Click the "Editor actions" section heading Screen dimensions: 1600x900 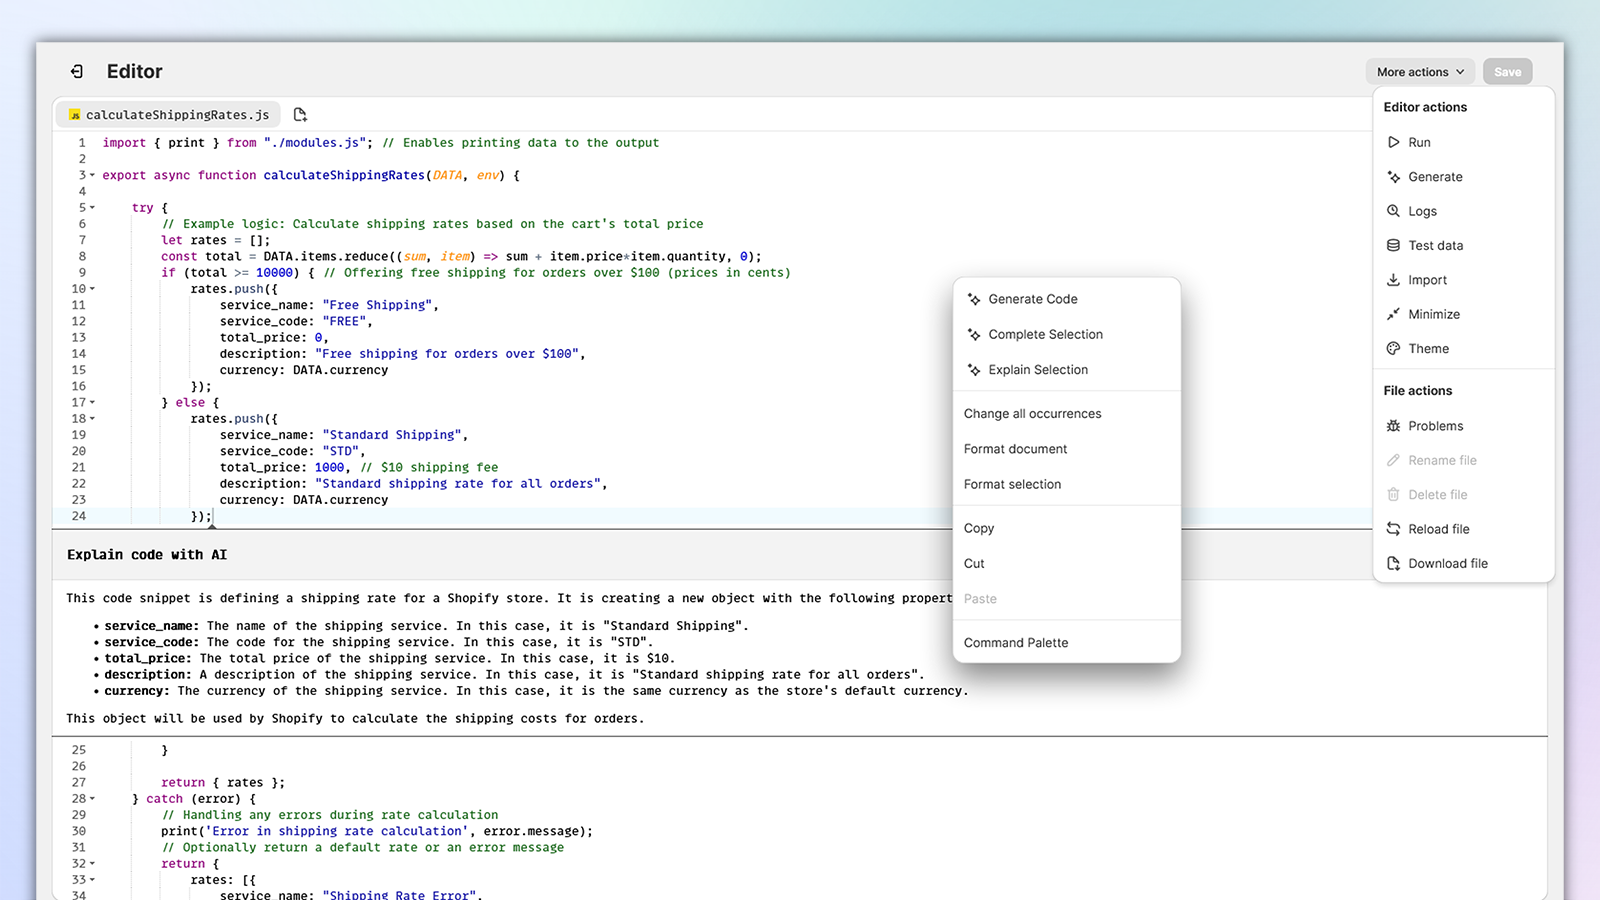pyautogui.click(x=1425, y=107)
